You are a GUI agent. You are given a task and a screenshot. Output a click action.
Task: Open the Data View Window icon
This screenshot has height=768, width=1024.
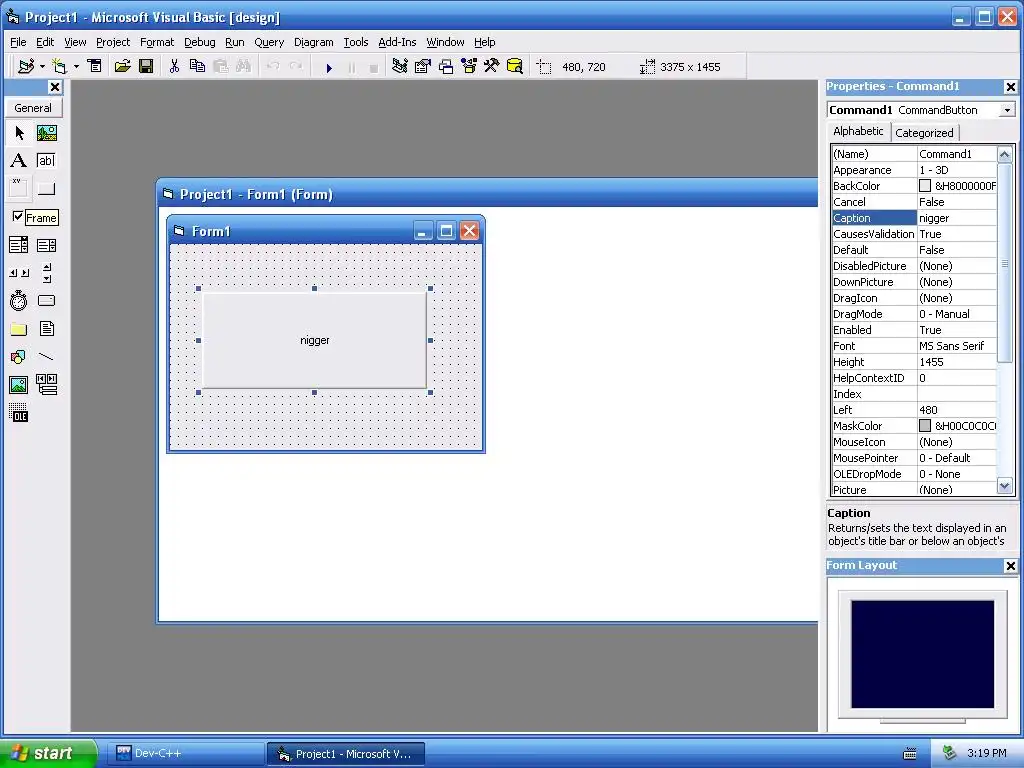coord(515,67)
